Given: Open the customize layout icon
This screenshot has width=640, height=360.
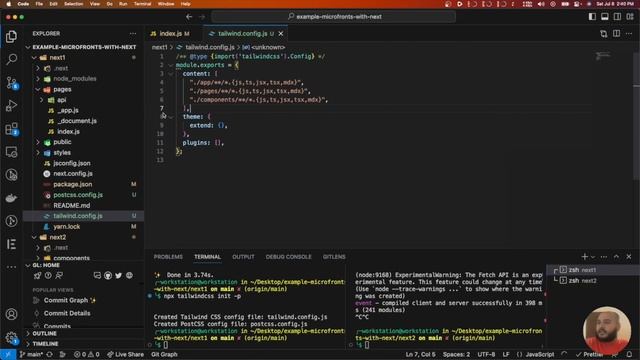Looking at the screenshot, I should 630,17.
